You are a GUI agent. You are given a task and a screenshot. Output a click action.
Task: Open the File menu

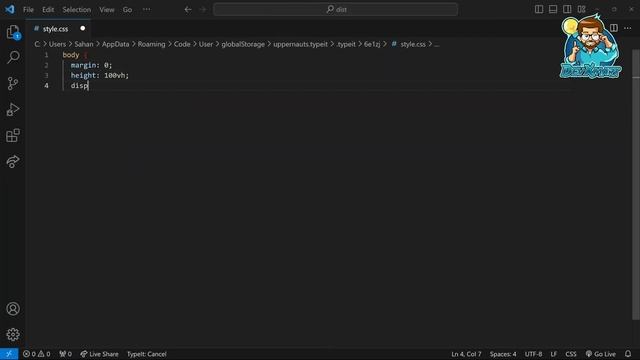[x=28, y=9]
